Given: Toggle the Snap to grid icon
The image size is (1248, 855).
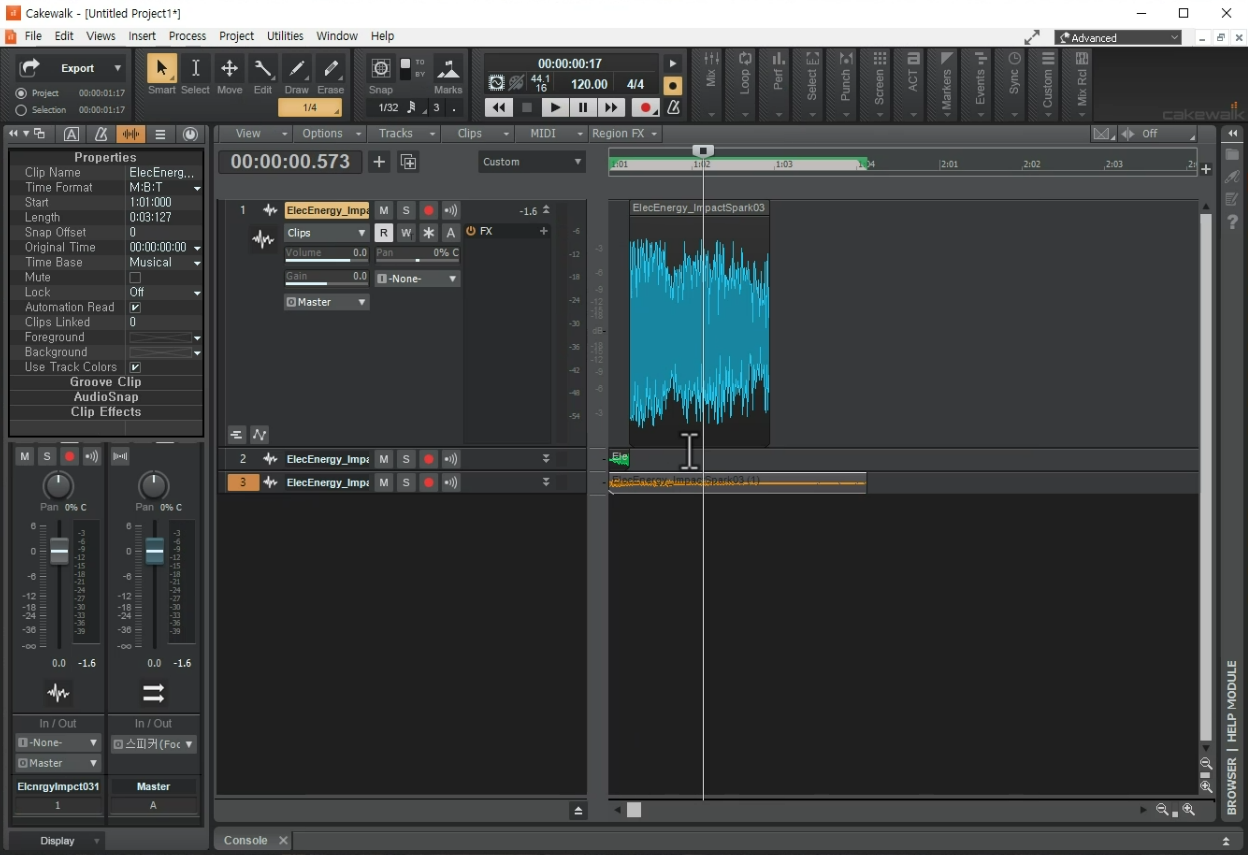Looking at the screenshot, I should click(381, 68).
